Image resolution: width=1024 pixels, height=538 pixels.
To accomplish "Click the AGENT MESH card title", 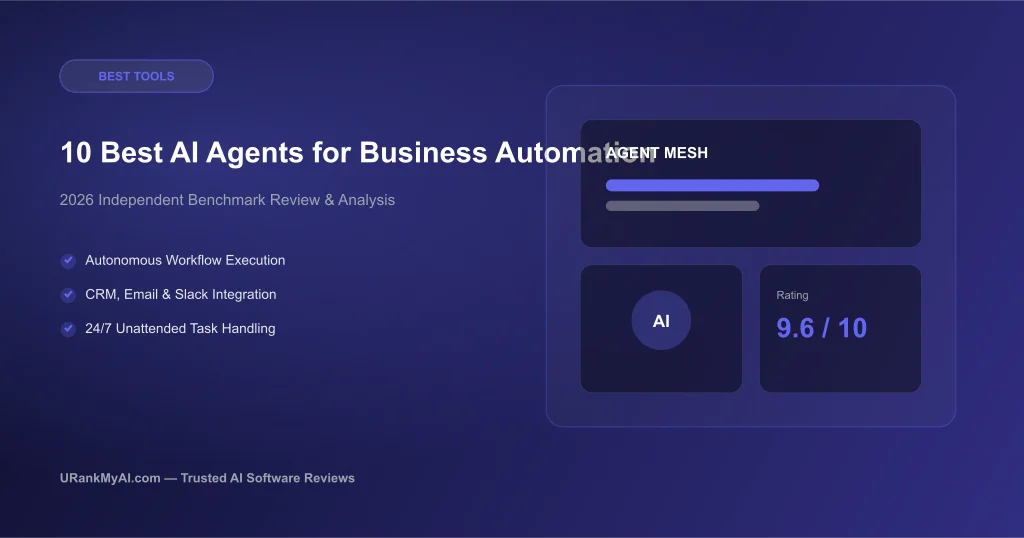I will pyautogui.click(x=657, y=153).
